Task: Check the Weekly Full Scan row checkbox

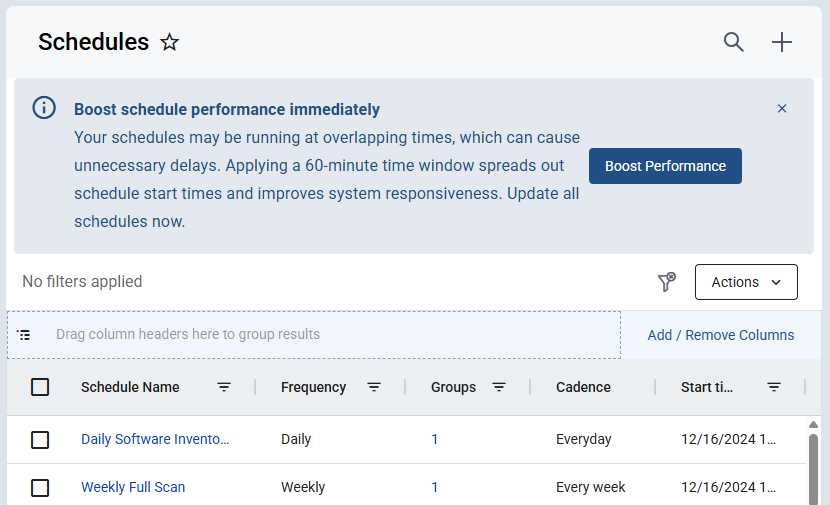Action: tap(40, 488)
